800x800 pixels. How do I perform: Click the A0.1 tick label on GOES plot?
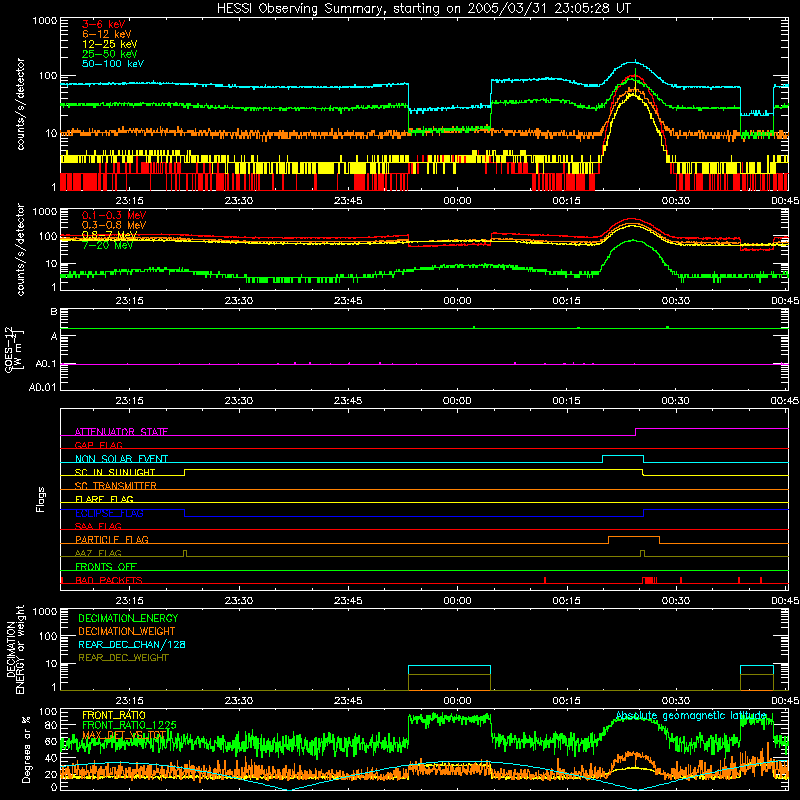pos(46,364)
